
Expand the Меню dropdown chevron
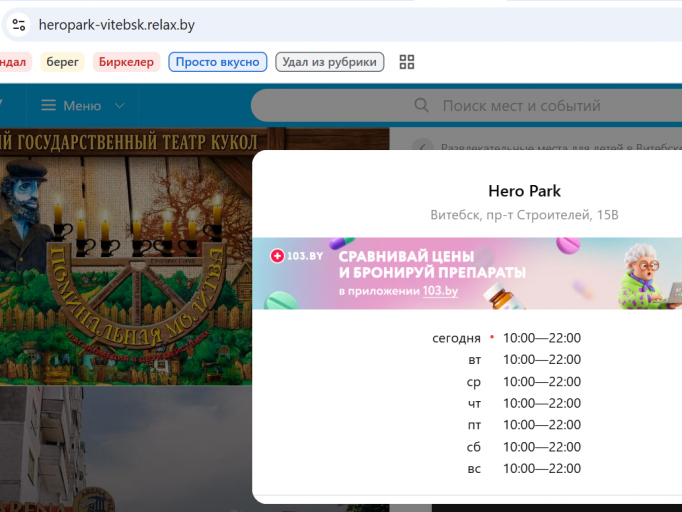click(x=120, y=106)
